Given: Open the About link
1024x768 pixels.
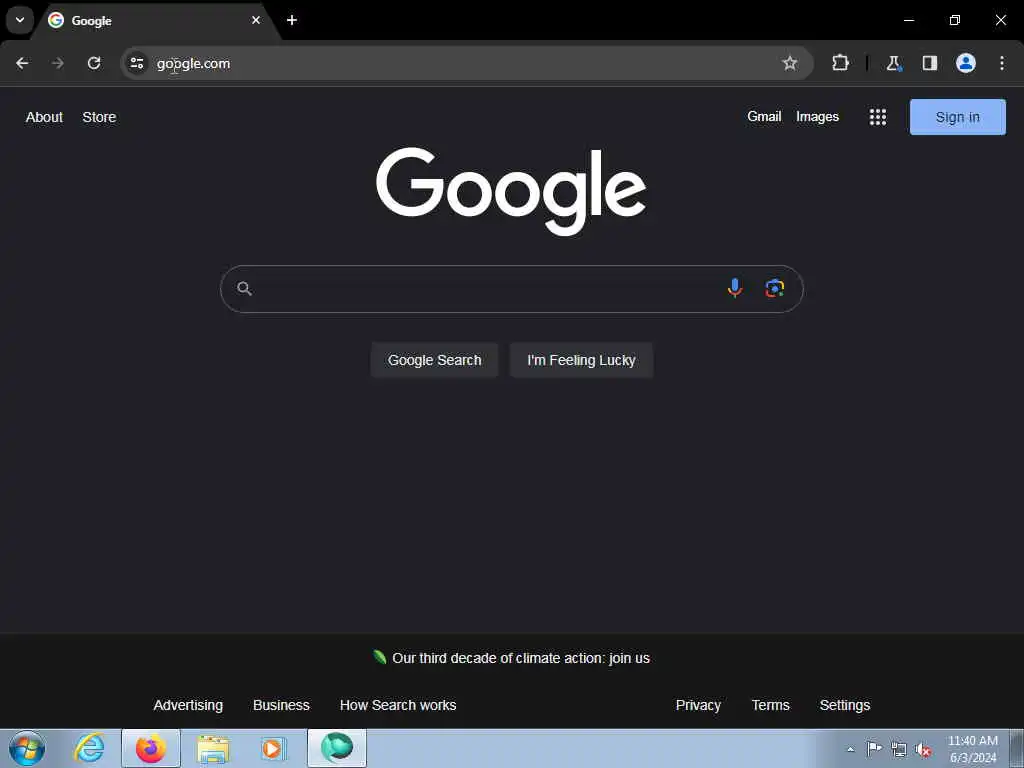Looking at the screenshot, I should click(44, 117).
